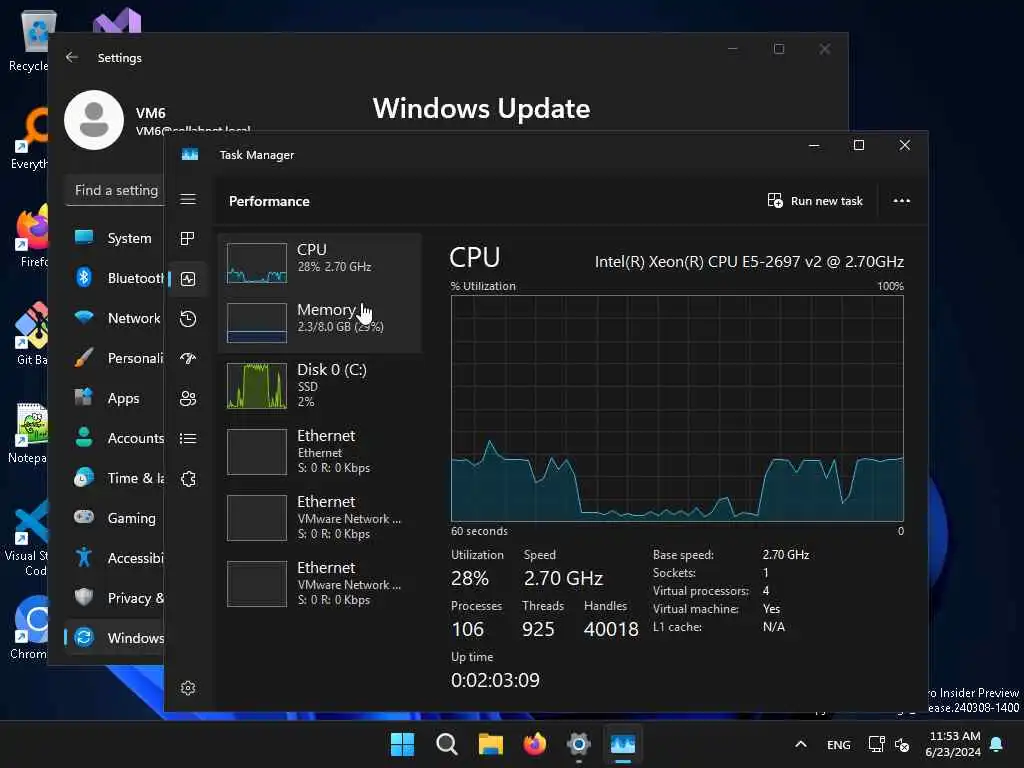
Task: Open Network section in Settings sidebar
Action: pyautogui.click(x=115, y=318)
